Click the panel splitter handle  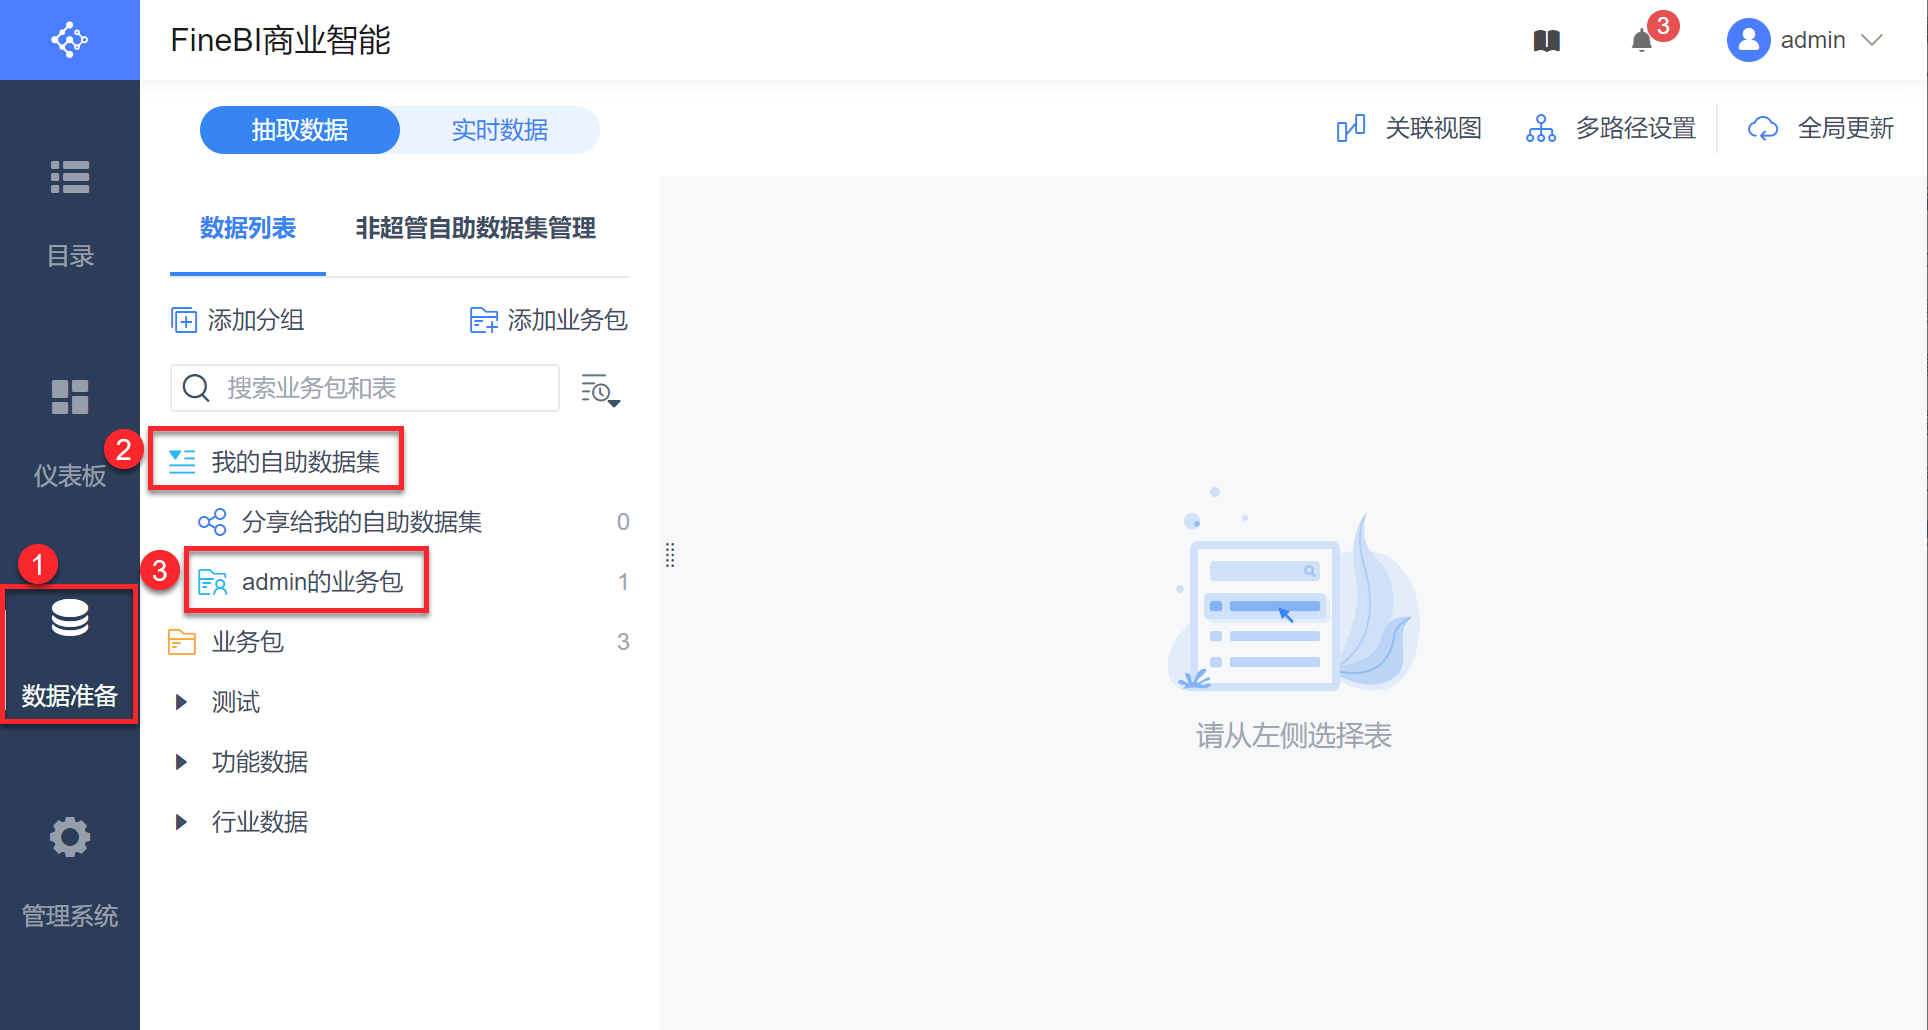pyautogui.click(x=670, y=555)
